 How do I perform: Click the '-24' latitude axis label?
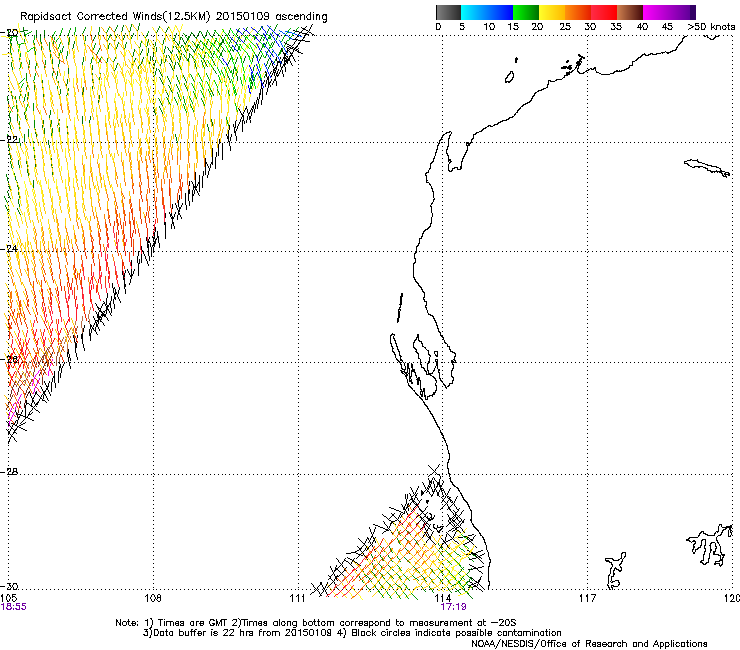[9, 248]
